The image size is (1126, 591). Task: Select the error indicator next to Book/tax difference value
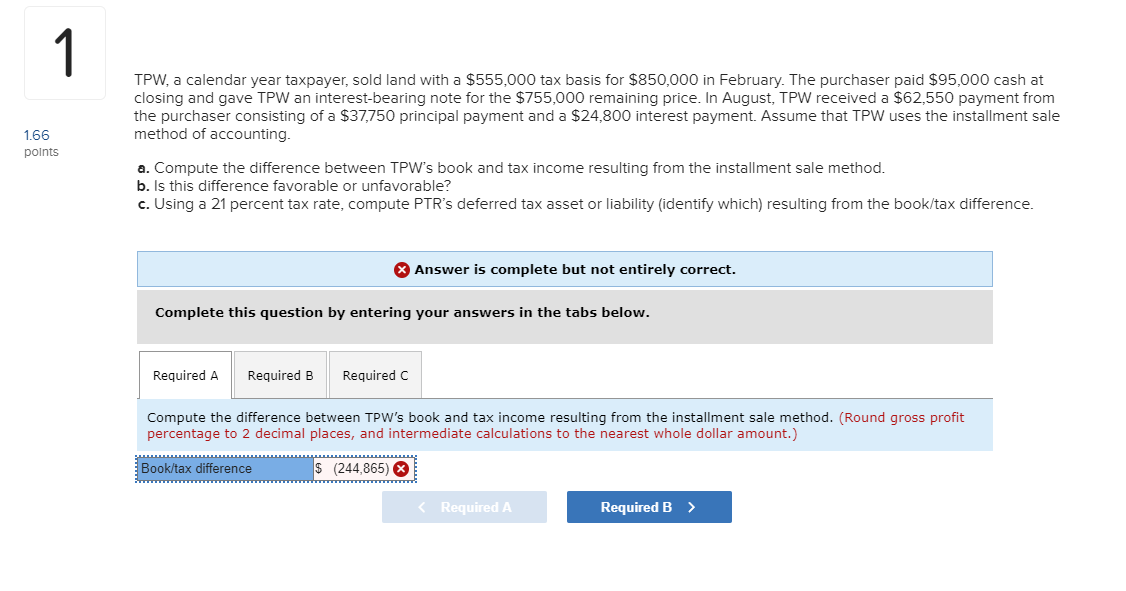point(402,468)
